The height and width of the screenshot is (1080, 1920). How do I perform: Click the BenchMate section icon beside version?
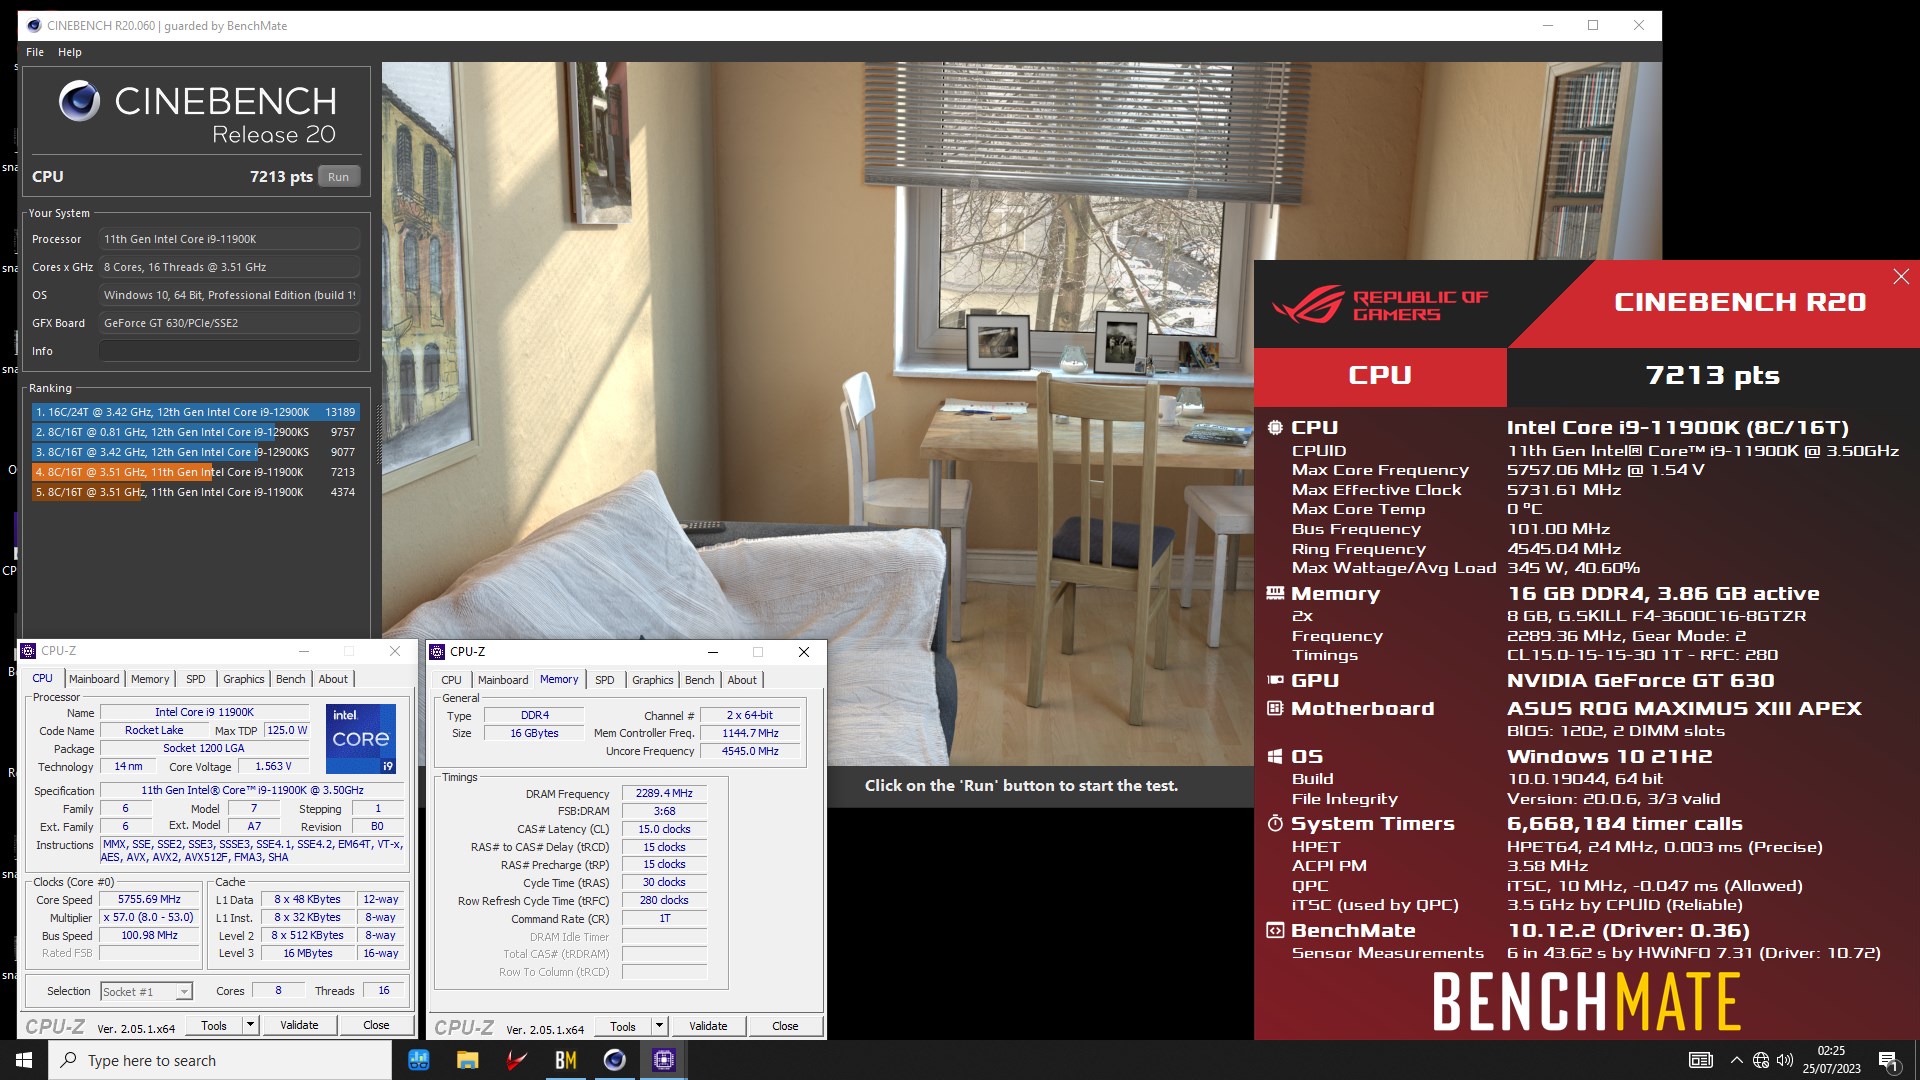click(x=1275, y=931)
